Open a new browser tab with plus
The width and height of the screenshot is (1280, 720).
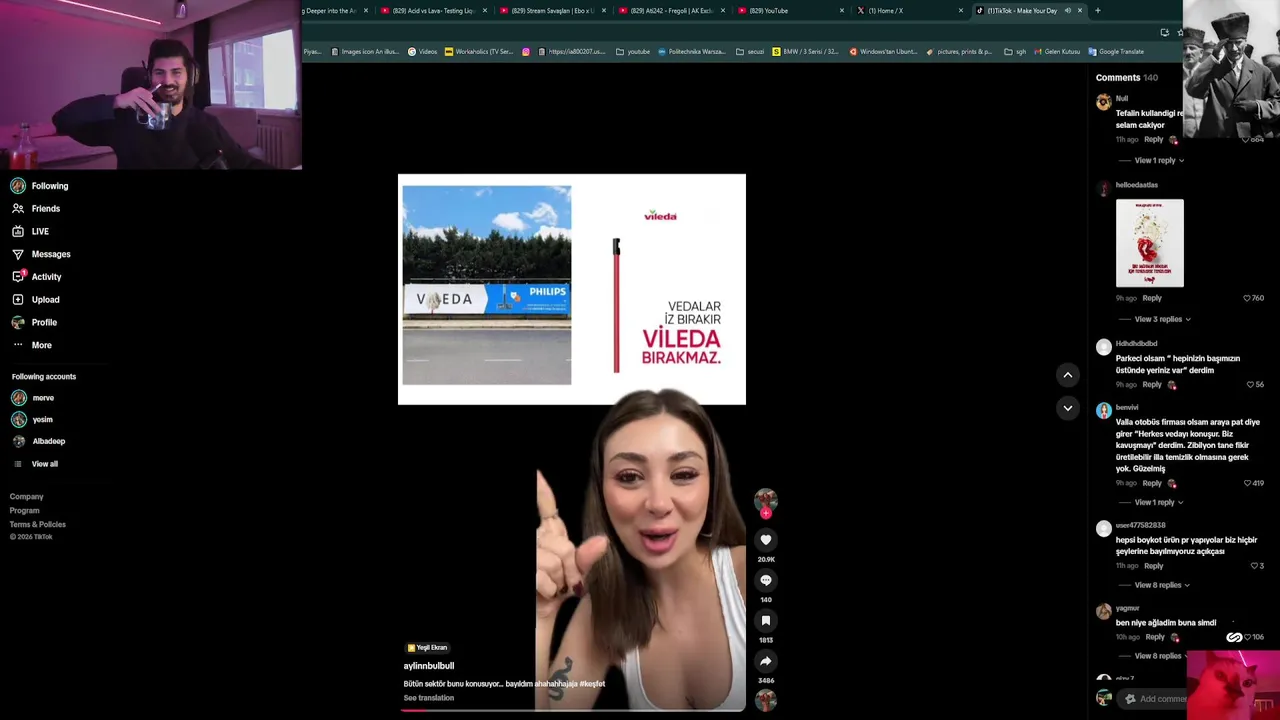[1098, 11]
